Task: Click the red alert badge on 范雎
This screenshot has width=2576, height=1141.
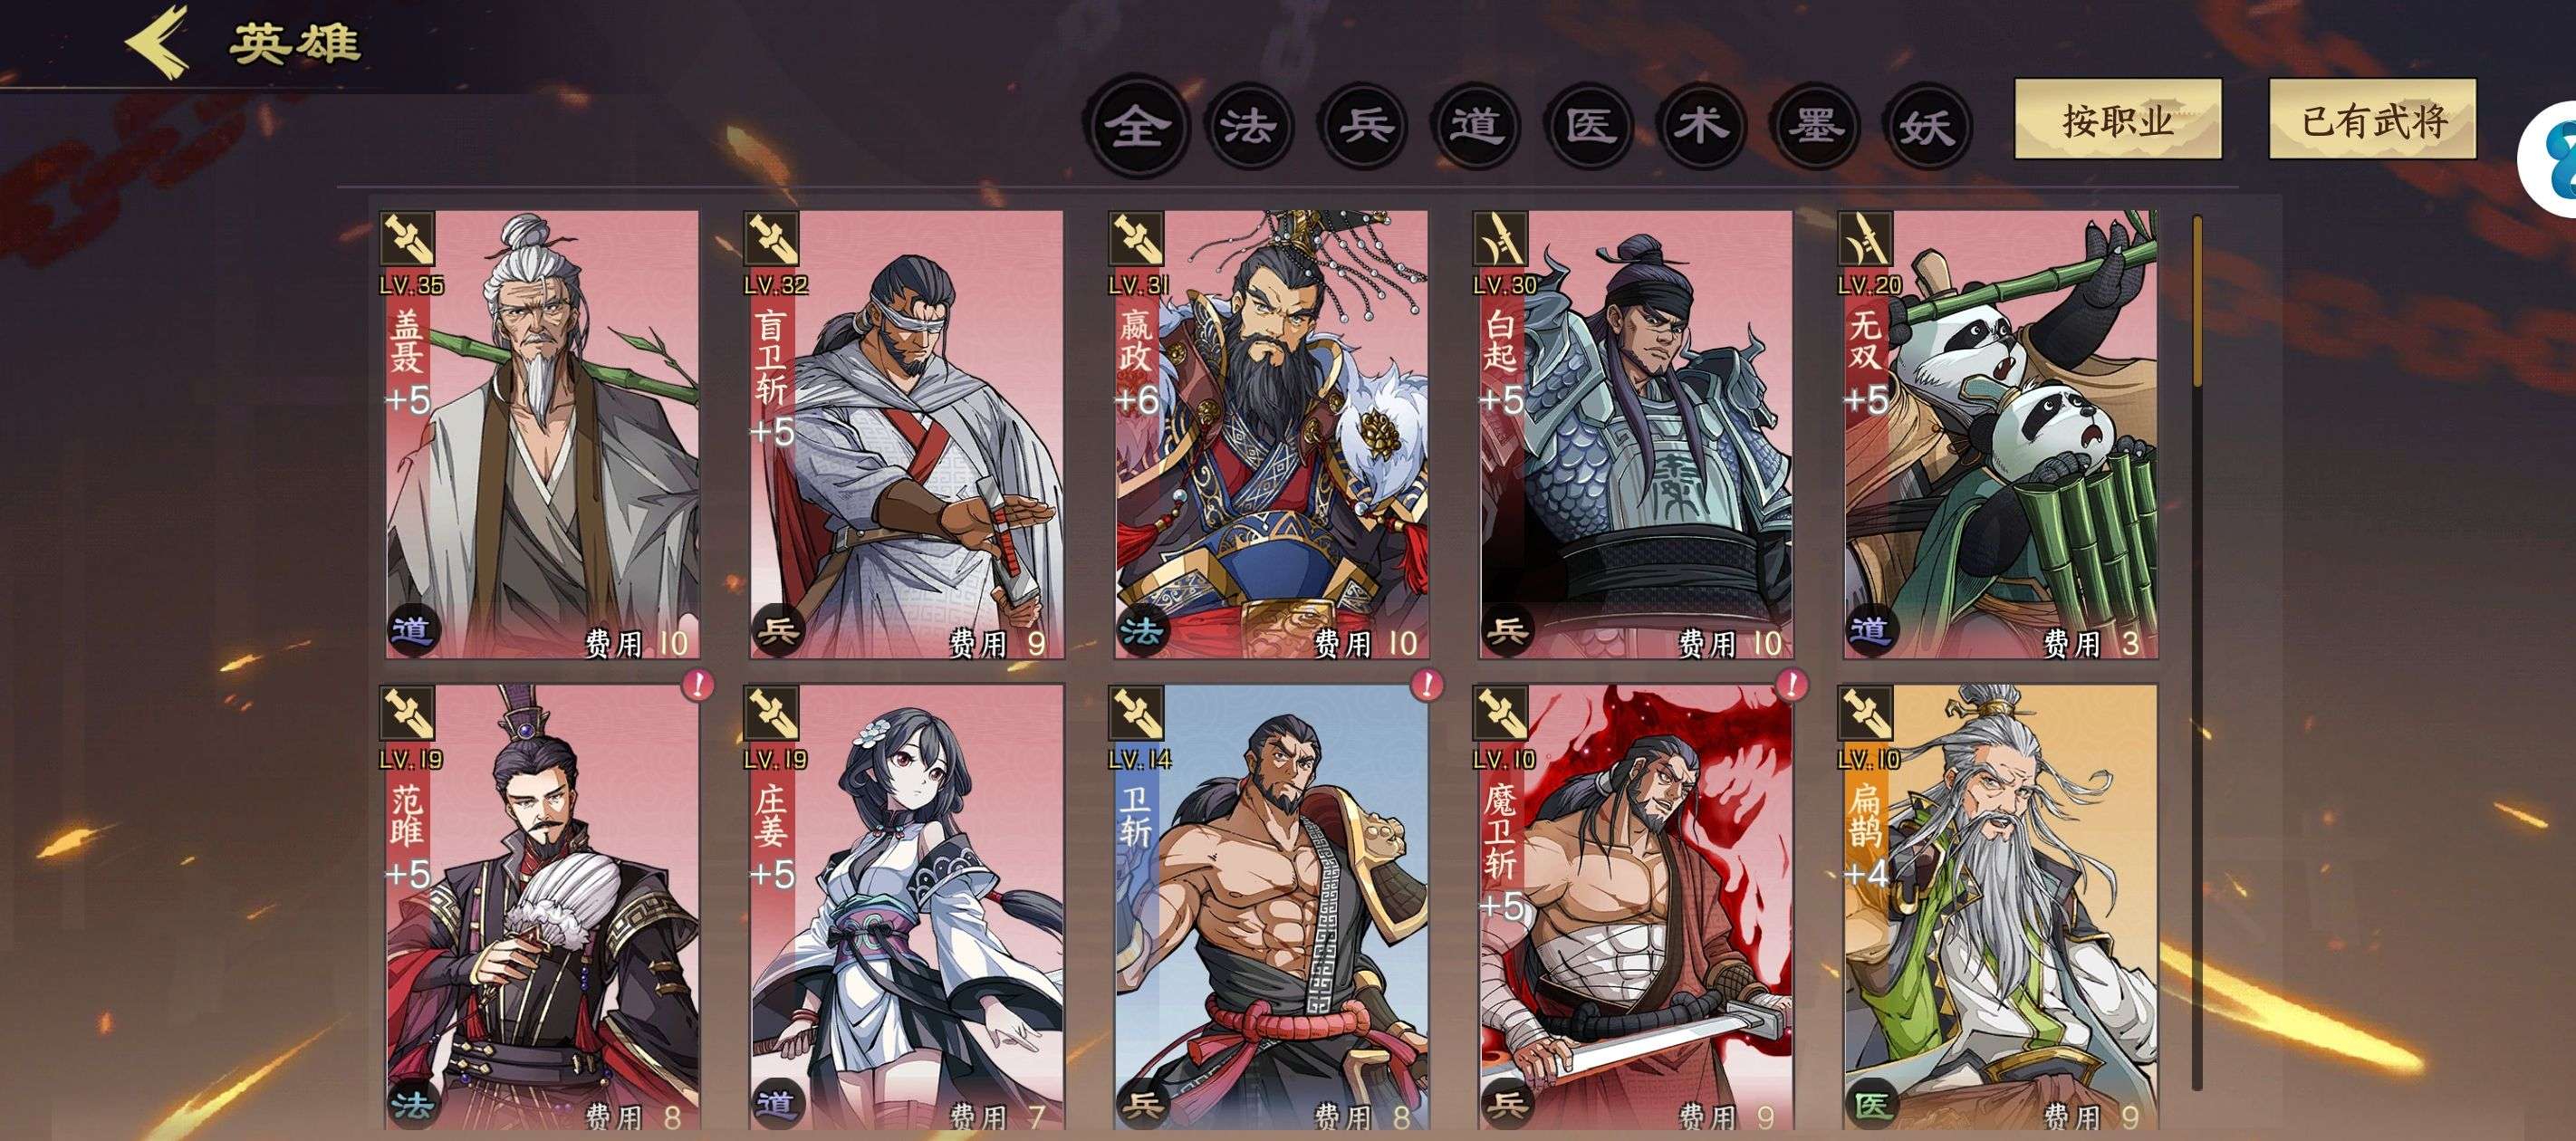Action: click(698, 685)
